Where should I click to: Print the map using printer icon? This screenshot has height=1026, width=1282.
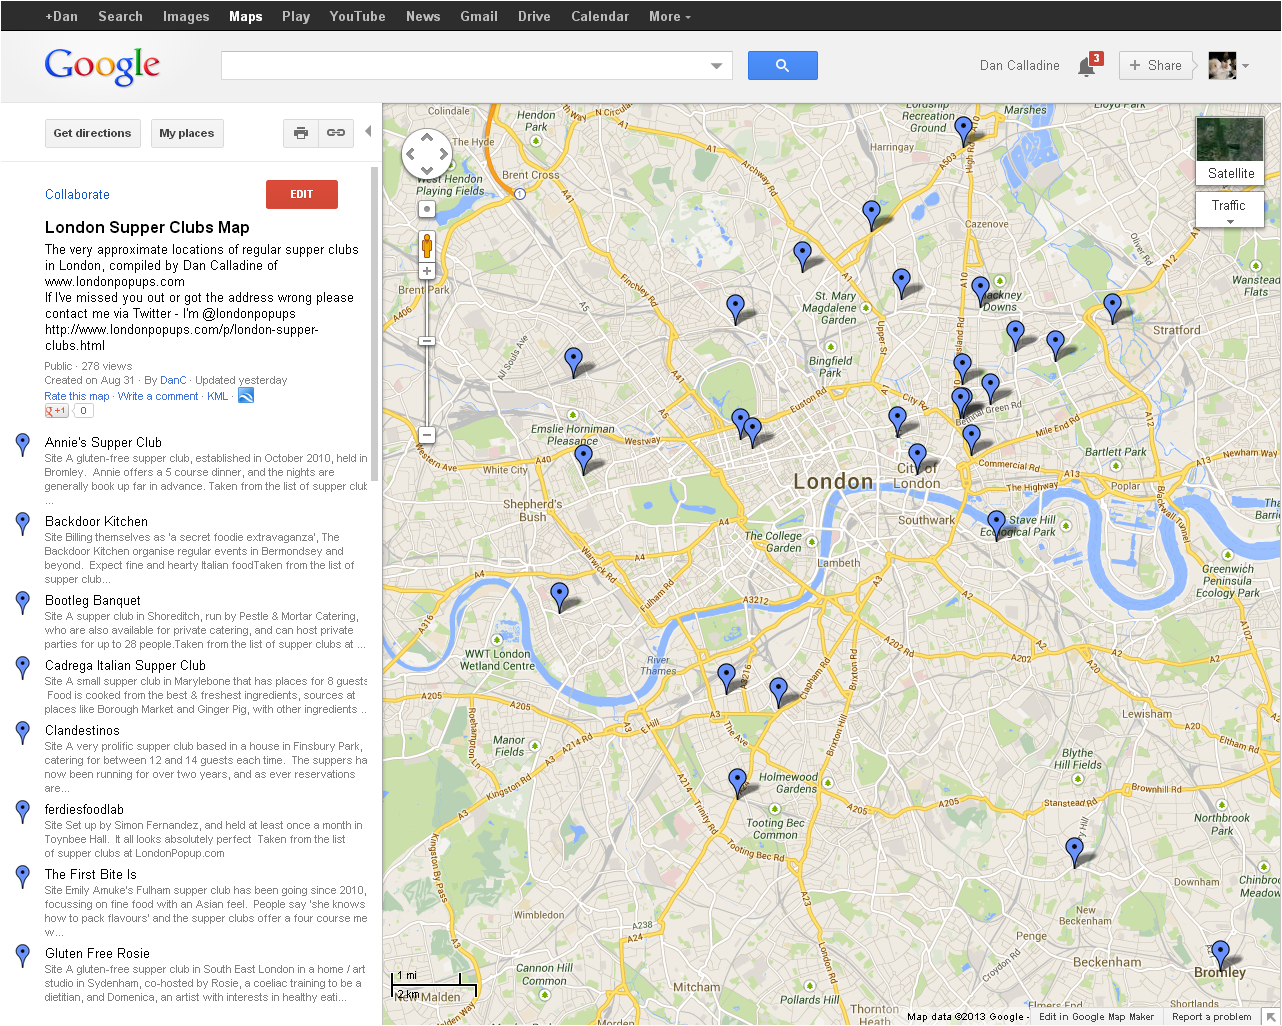tap(301, 133)
